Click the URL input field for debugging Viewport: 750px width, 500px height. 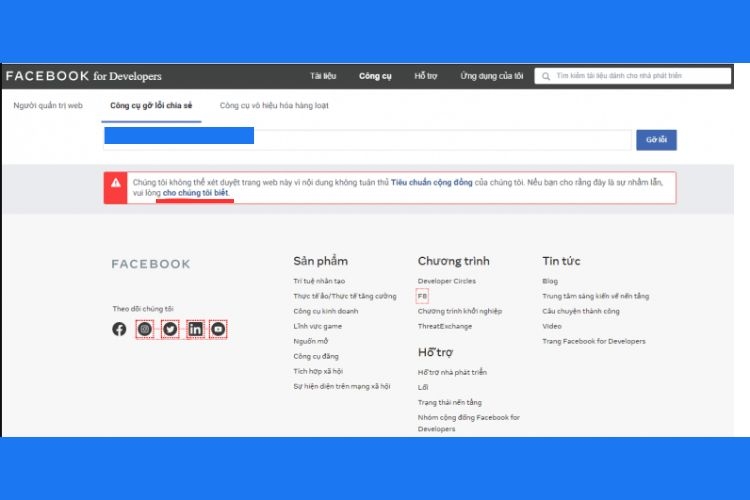(367, 140)
